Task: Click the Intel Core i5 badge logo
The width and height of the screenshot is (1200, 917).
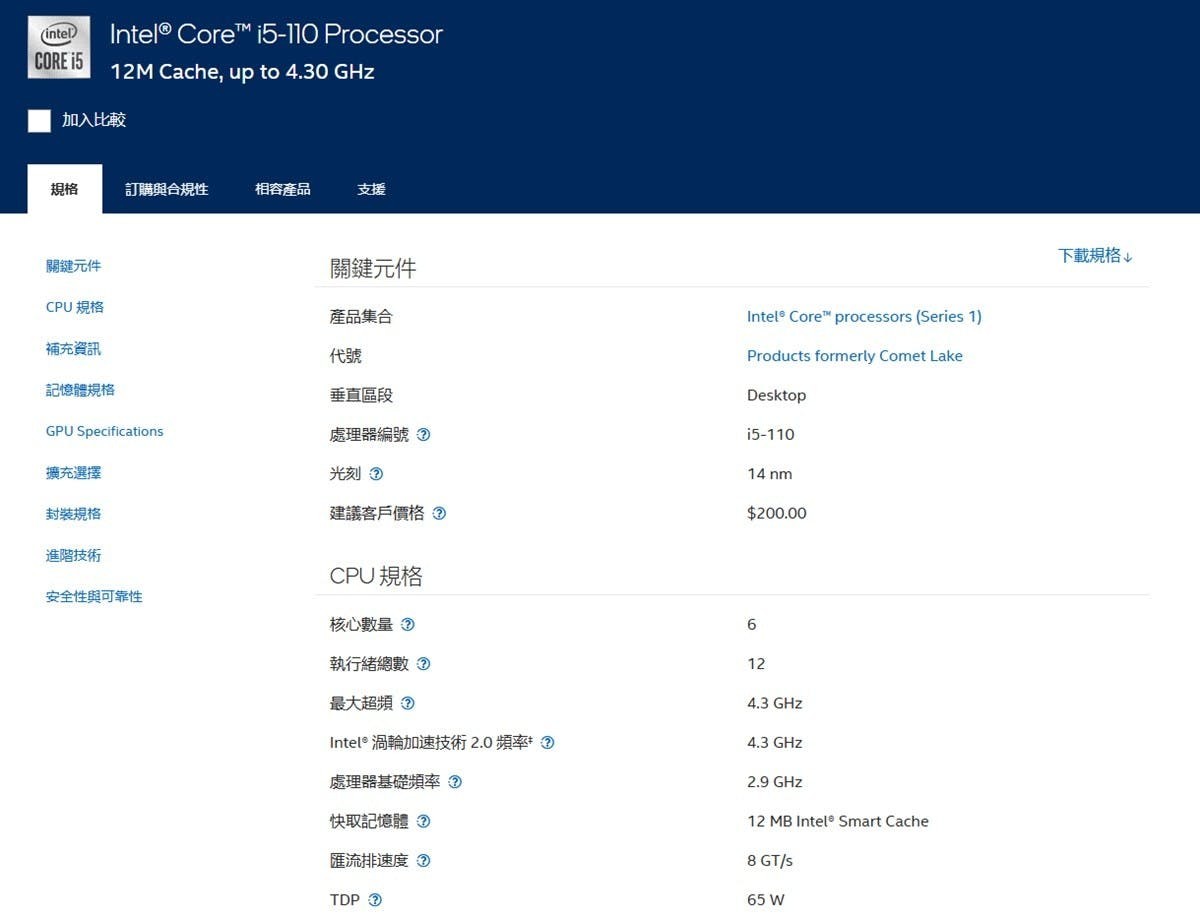Action: point(58,47)
